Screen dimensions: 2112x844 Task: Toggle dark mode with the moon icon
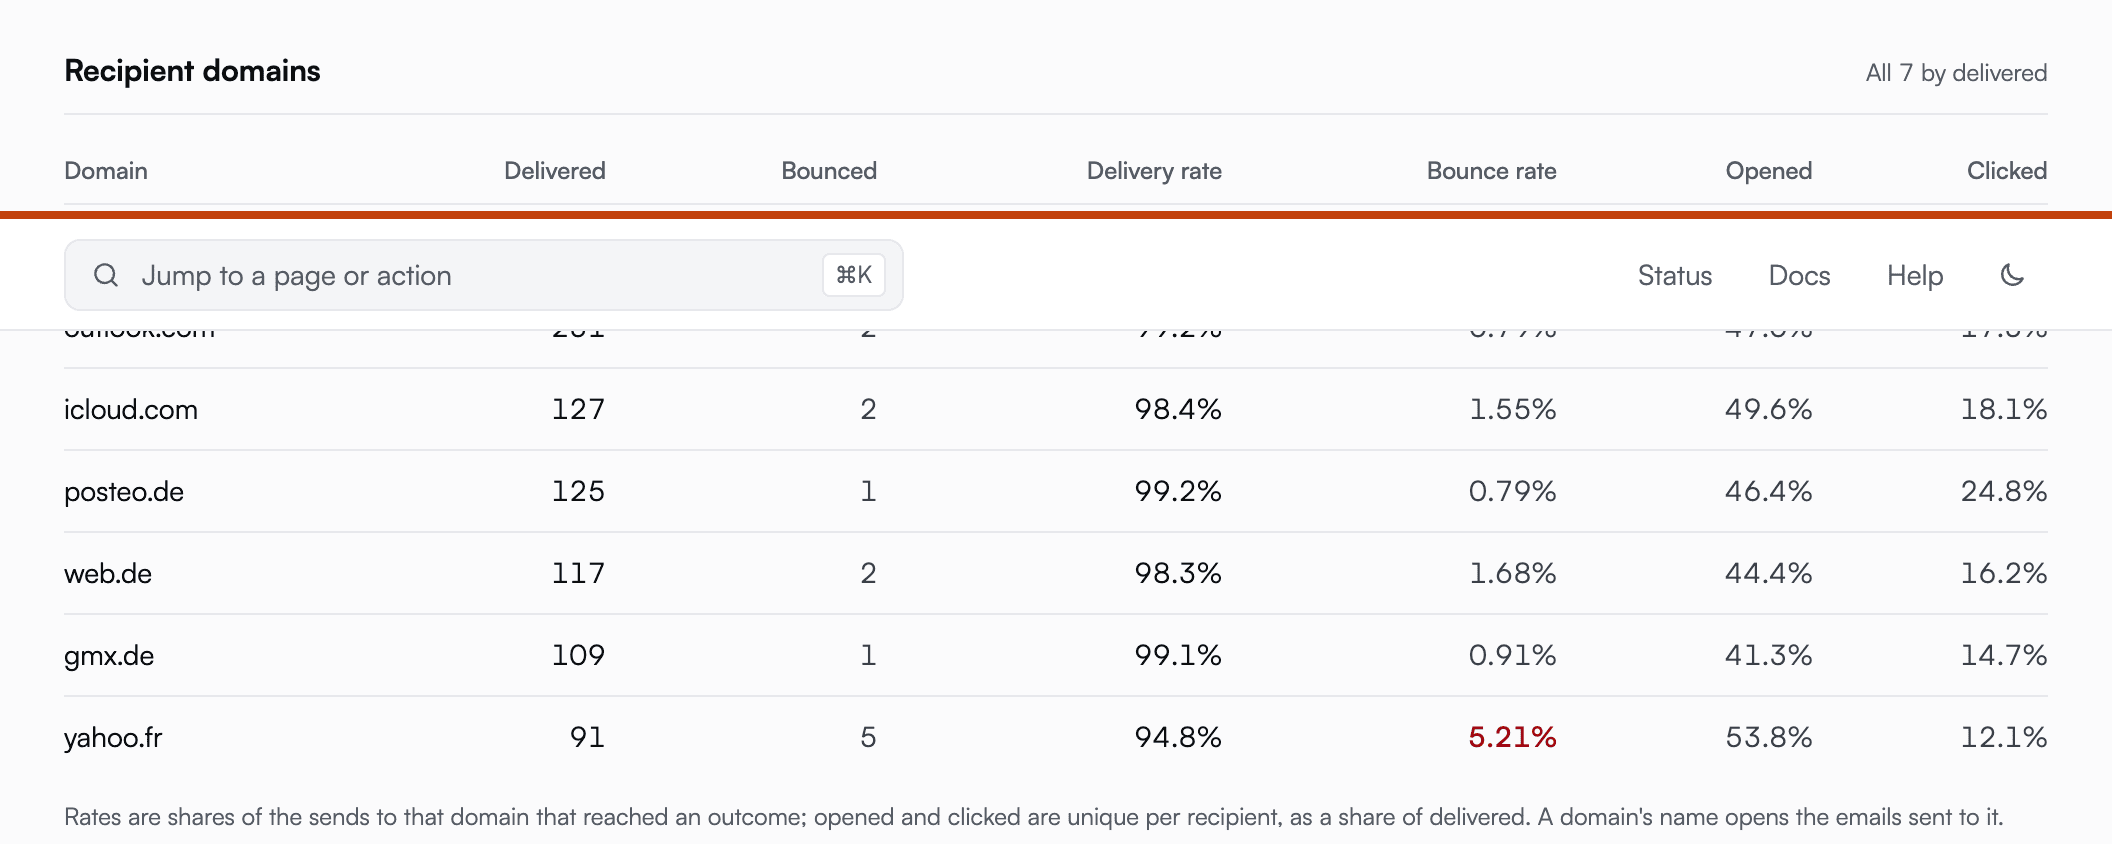point(2012,275)
